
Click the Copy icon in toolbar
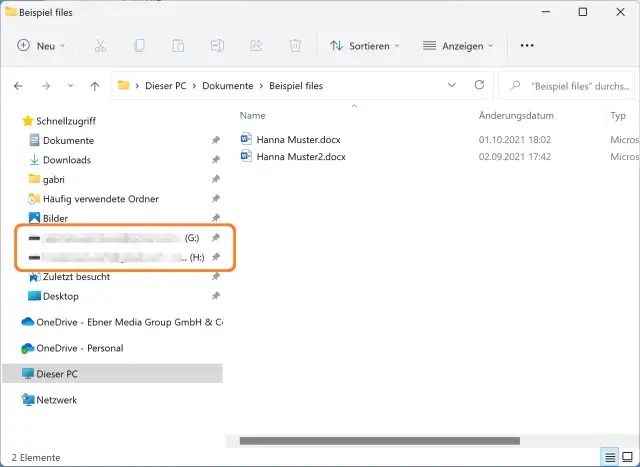(139, 46)
